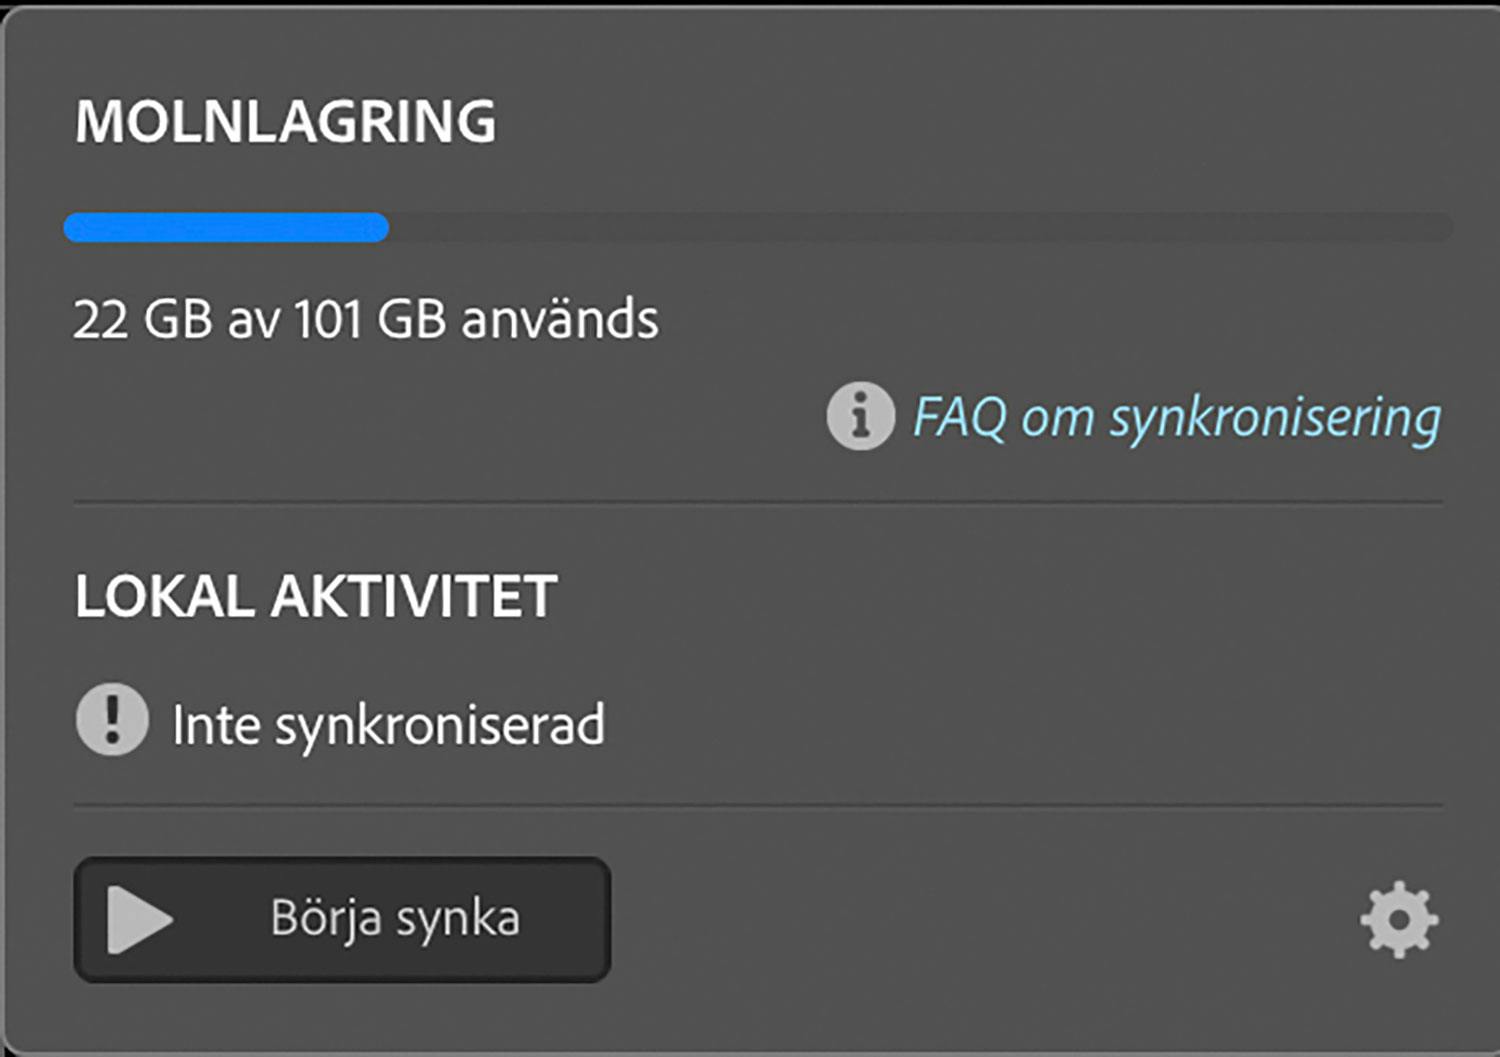Select the LOKAL AKTIVITET heading
Image resolution: width=1500 pixels, height=1057 pixels.
point(316,597)
